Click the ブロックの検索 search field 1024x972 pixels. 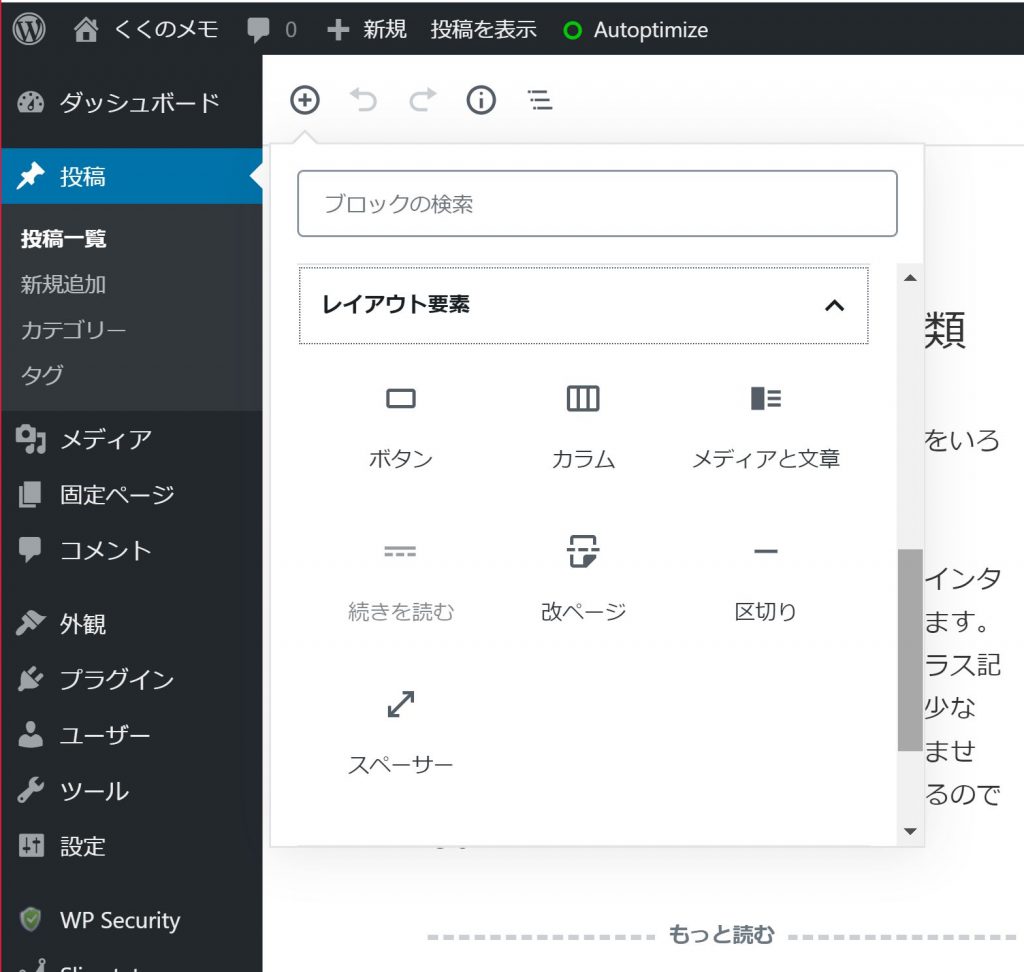pos(597,204)
